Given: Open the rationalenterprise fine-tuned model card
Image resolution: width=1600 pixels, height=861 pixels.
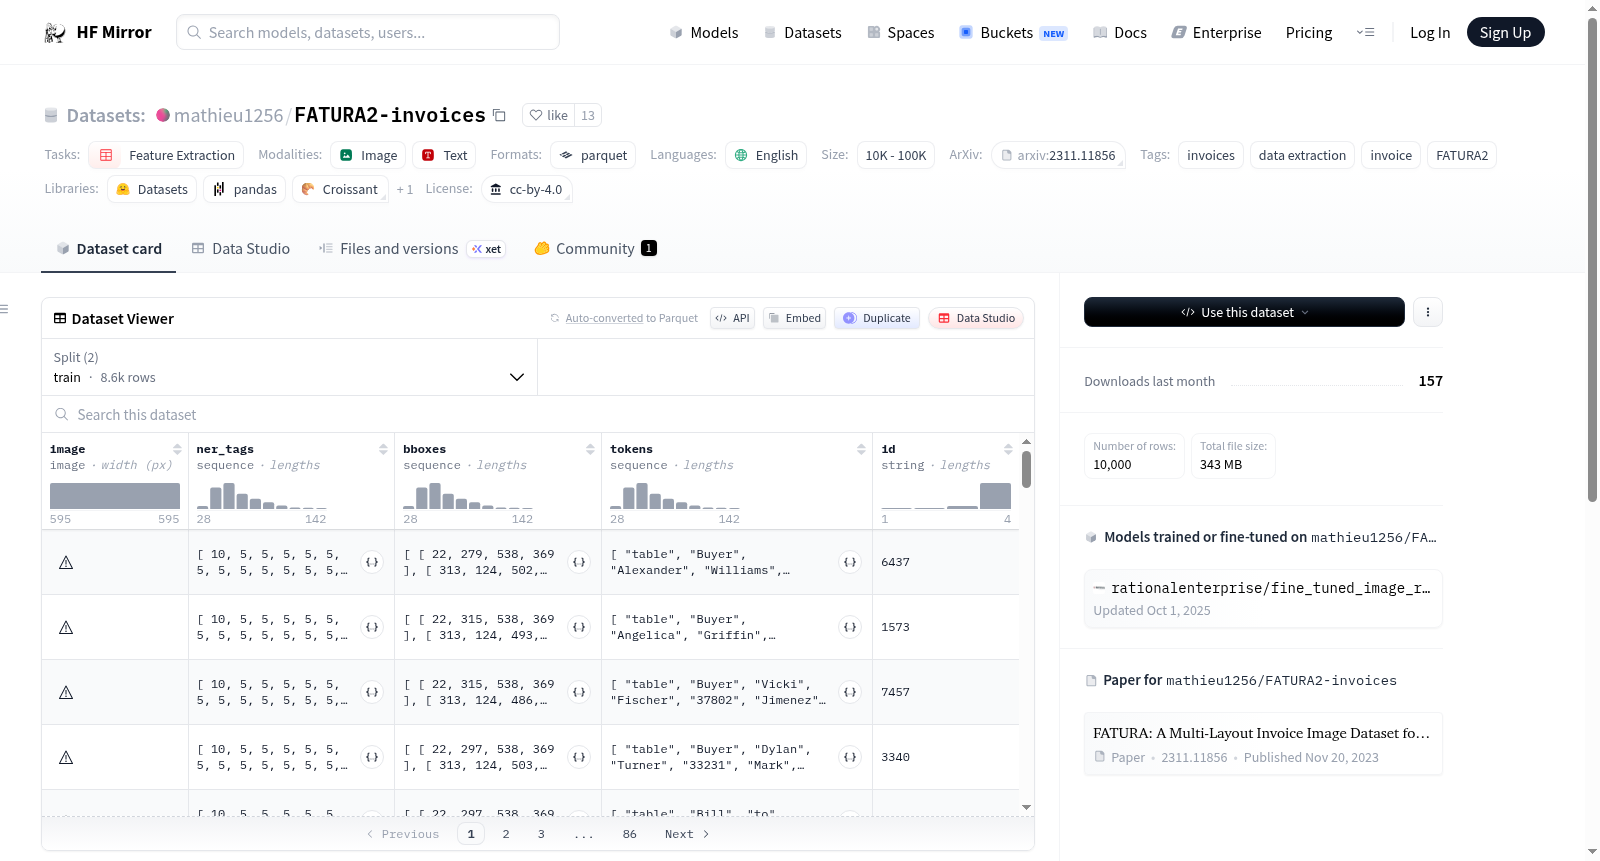Looking at the screenshot, I should (1263, 598).
